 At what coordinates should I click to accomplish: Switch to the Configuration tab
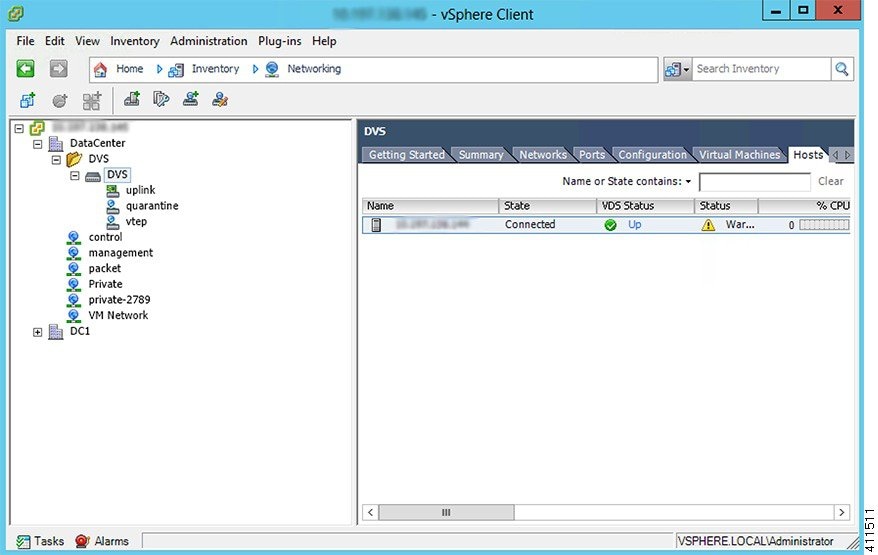click(x=652, y=155)
